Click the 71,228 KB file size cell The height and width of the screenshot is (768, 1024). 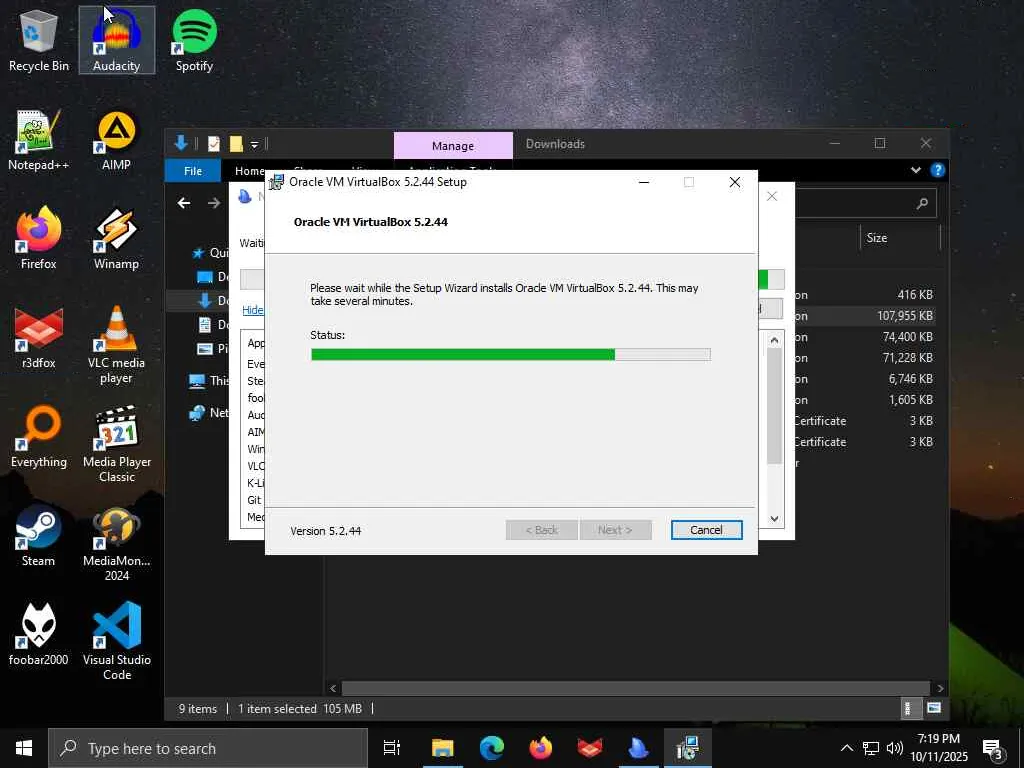(907, 358)
